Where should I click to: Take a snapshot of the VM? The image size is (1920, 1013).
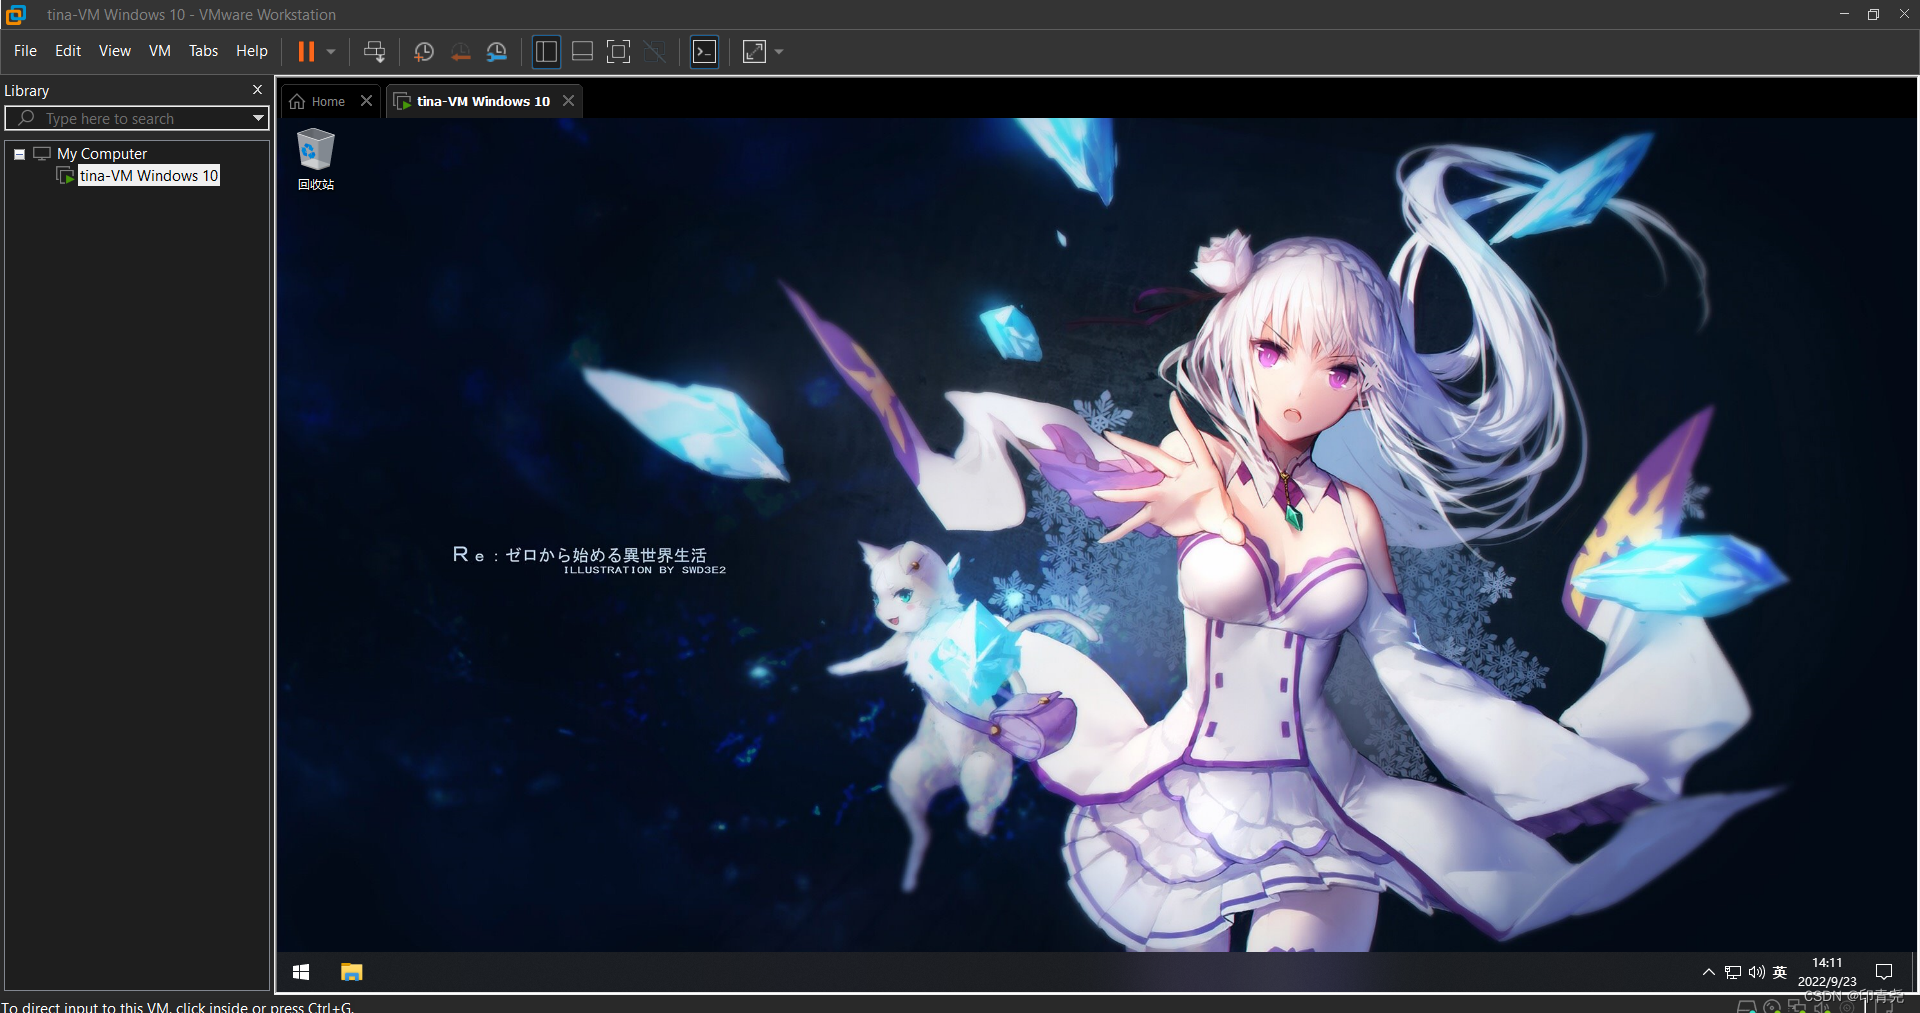point(424,52)
